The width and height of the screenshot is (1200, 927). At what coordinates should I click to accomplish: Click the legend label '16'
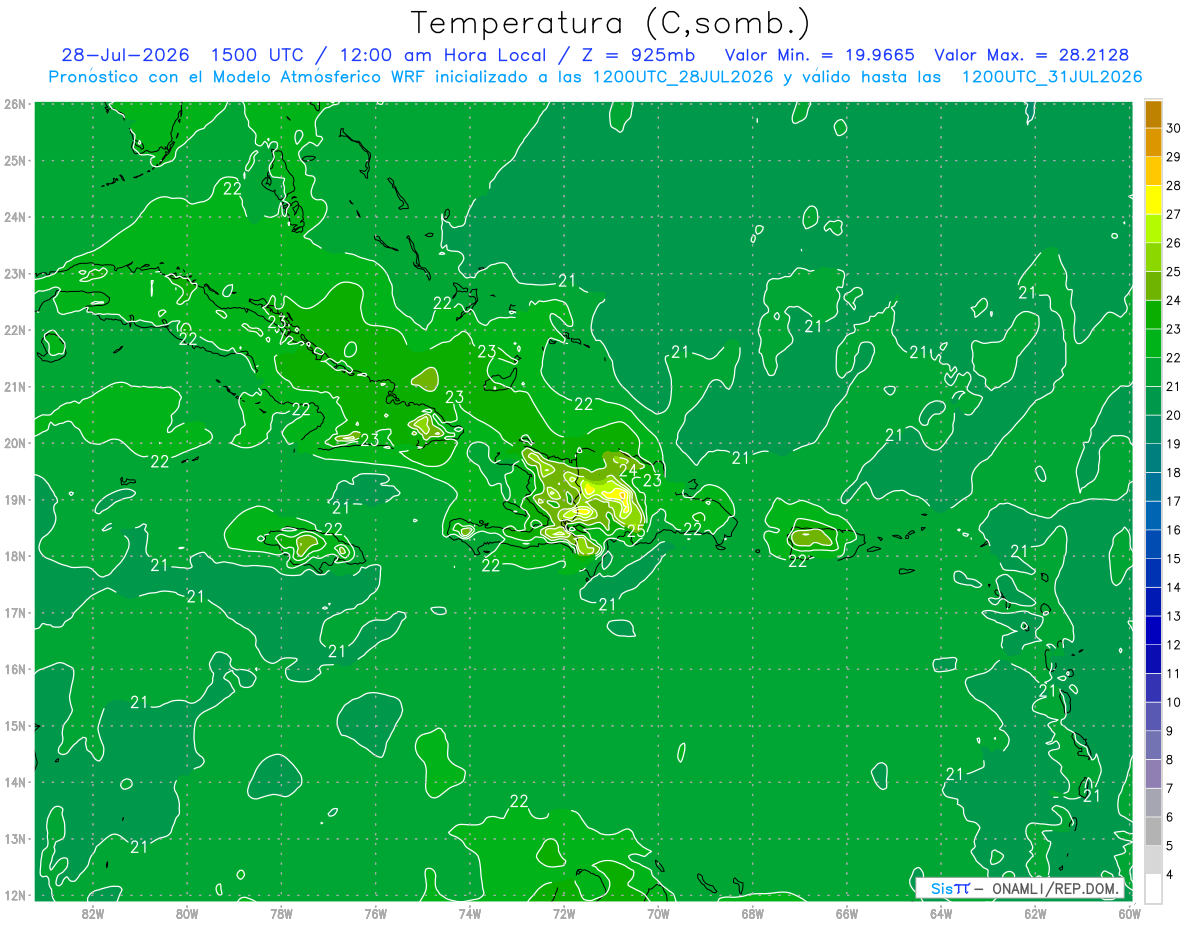click(1173, 530)
